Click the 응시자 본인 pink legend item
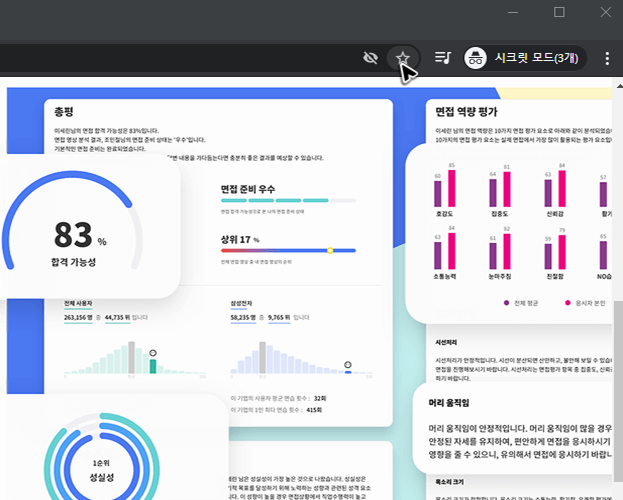This screenshot has width=623, height=500. point(585,303)
